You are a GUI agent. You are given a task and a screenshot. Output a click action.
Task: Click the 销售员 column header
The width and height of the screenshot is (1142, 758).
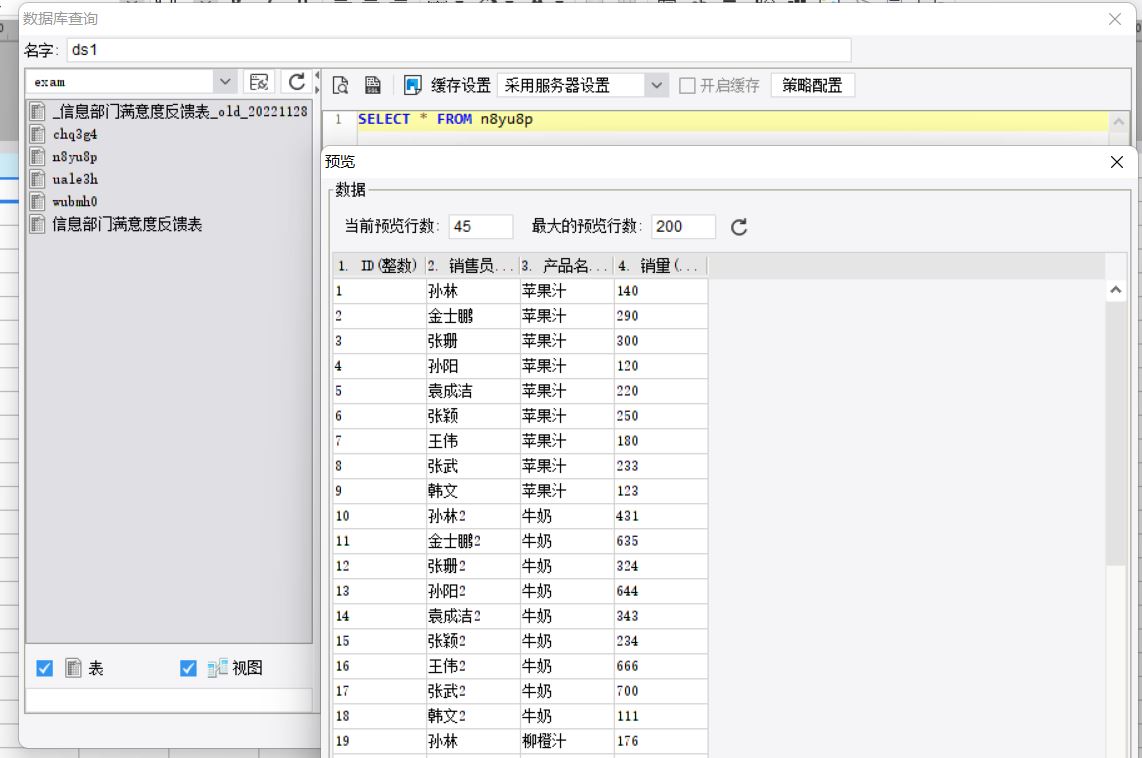(x=469, y=266)
